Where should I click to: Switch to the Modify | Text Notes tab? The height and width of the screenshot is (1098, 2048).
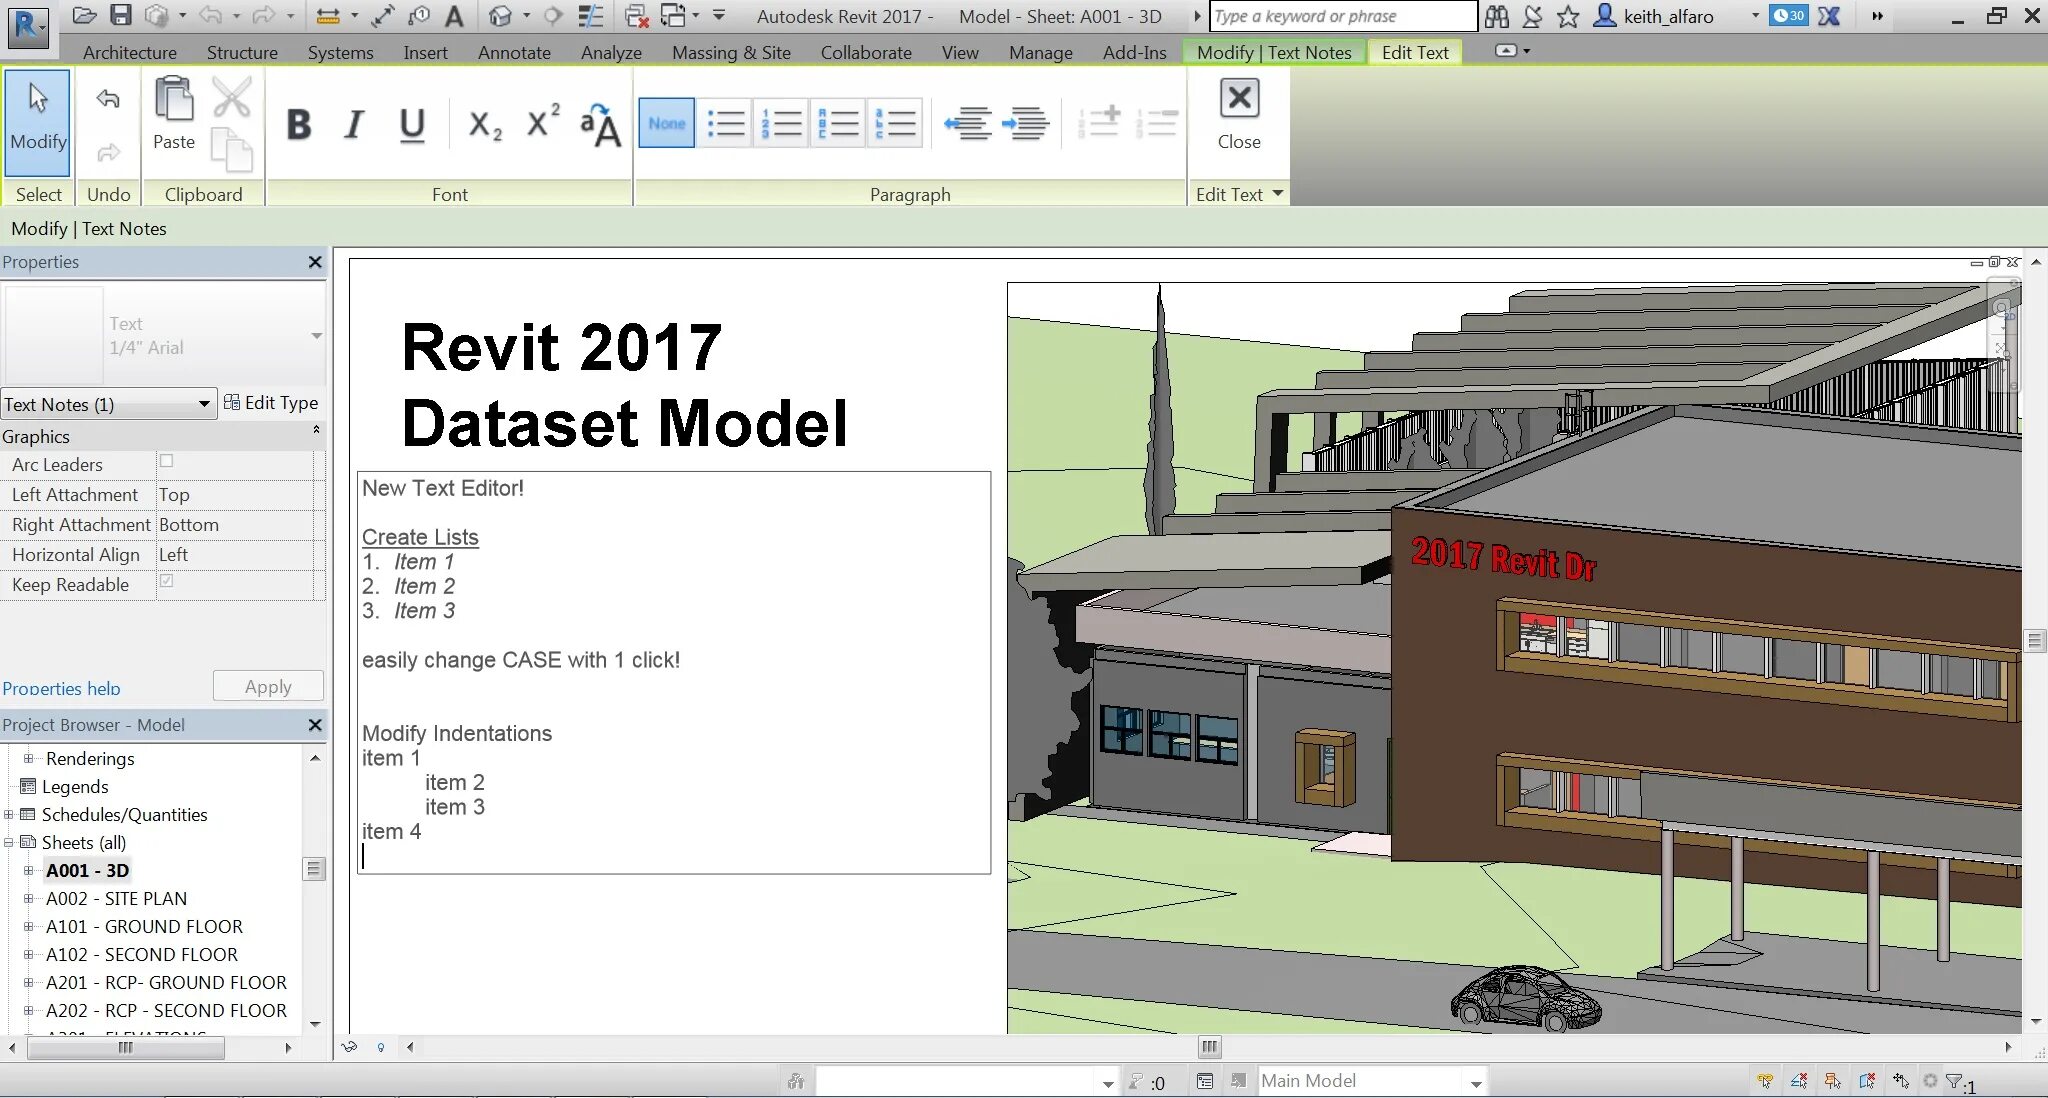(x=1273, y=52)
